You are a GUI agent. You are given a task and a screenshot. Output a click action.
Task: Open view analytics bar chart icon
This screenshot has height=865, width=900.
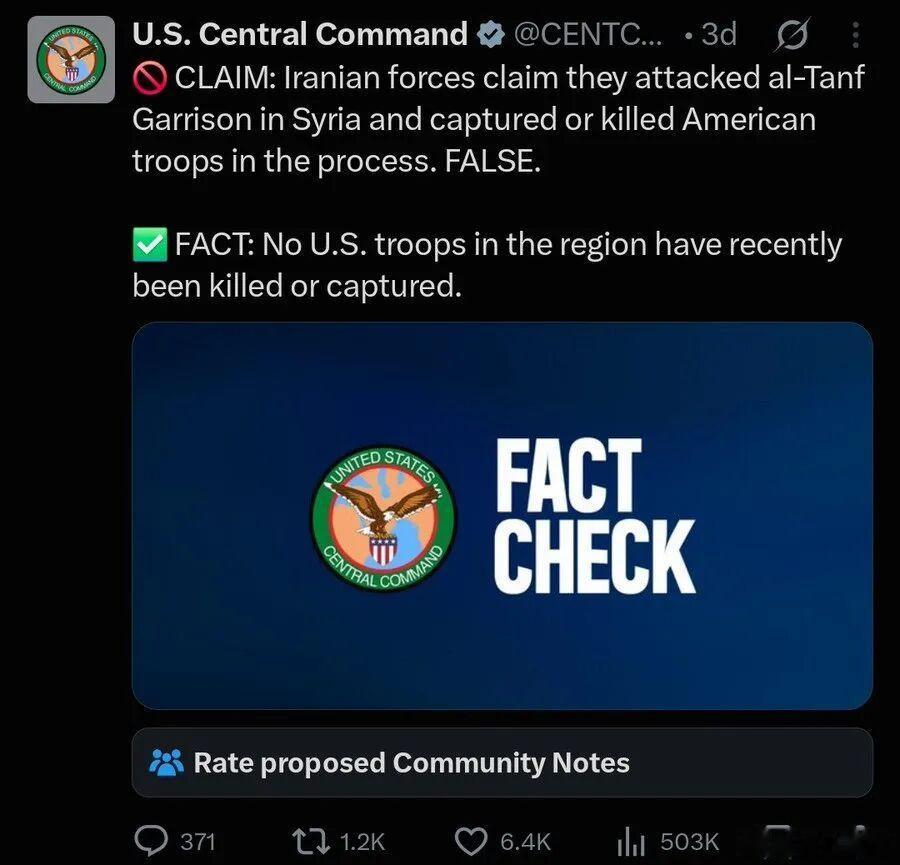(x=631, y=841)
